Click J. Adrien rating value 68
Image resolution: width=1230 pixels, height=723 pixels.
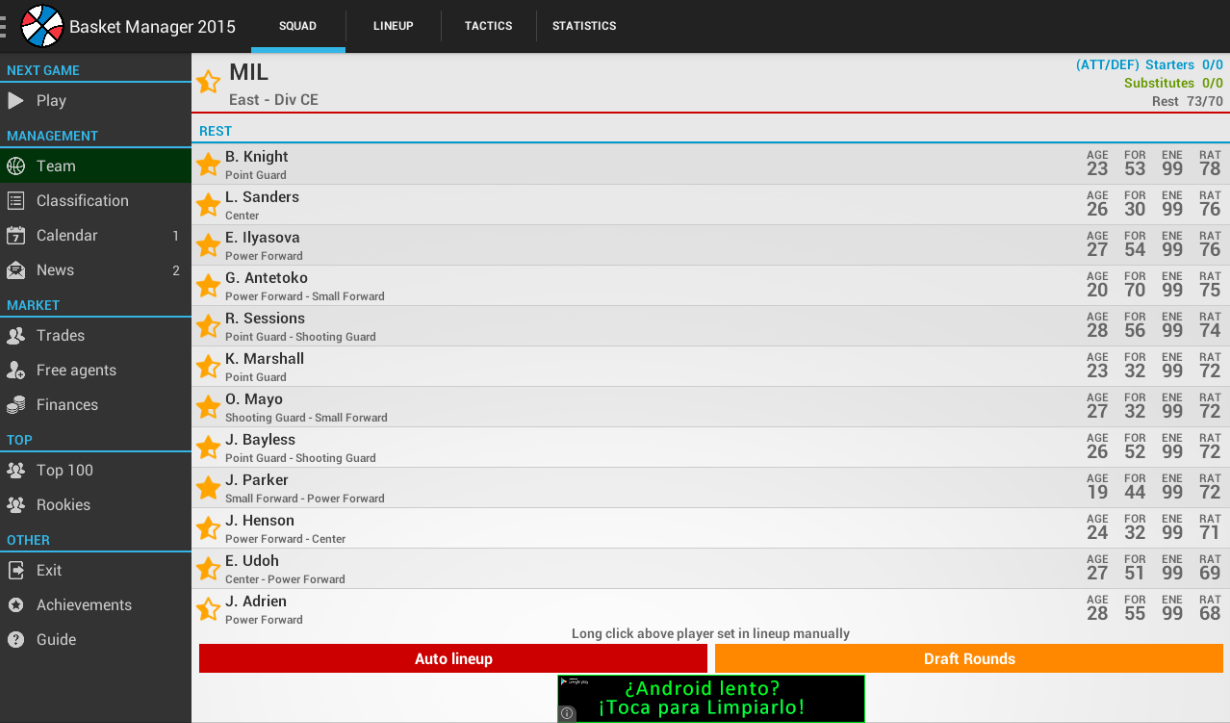click(x=1210, y=614)
